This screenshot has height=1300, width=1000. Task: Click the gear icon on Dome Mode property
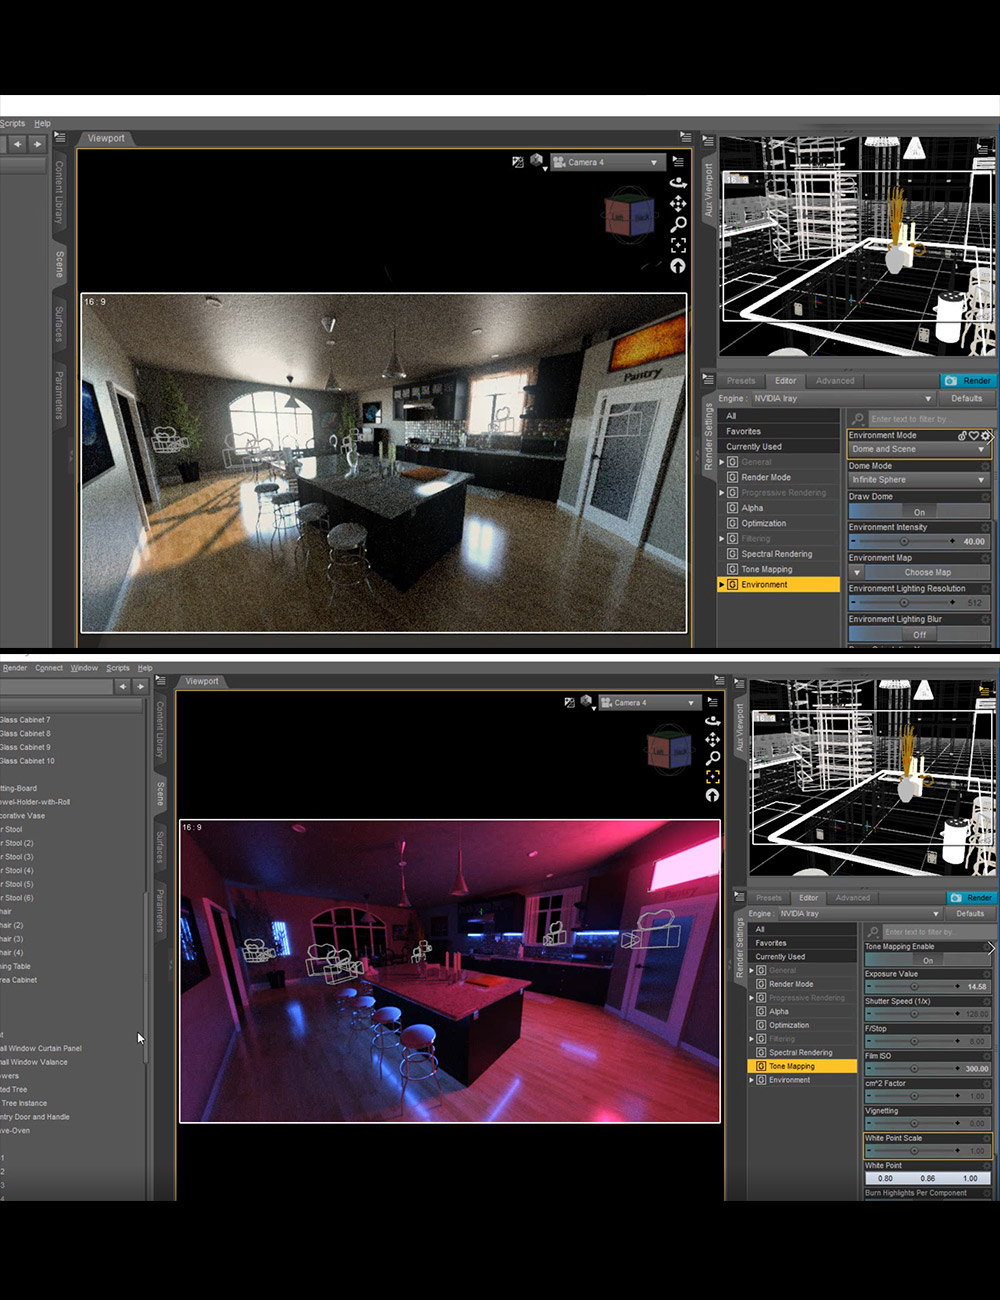[x=985, y=466]
